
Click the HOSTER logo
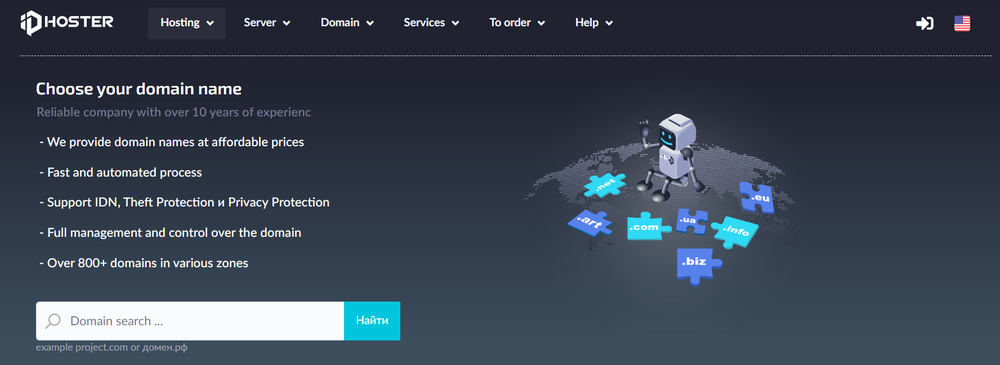[66, 23]
